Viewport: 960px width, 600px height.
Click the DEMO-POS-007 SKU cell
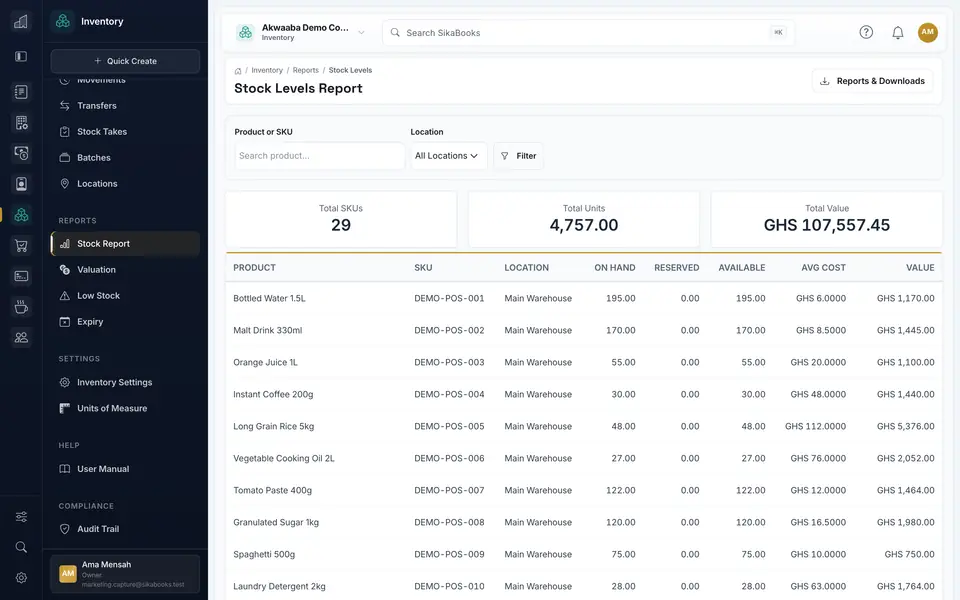(449, 490)
